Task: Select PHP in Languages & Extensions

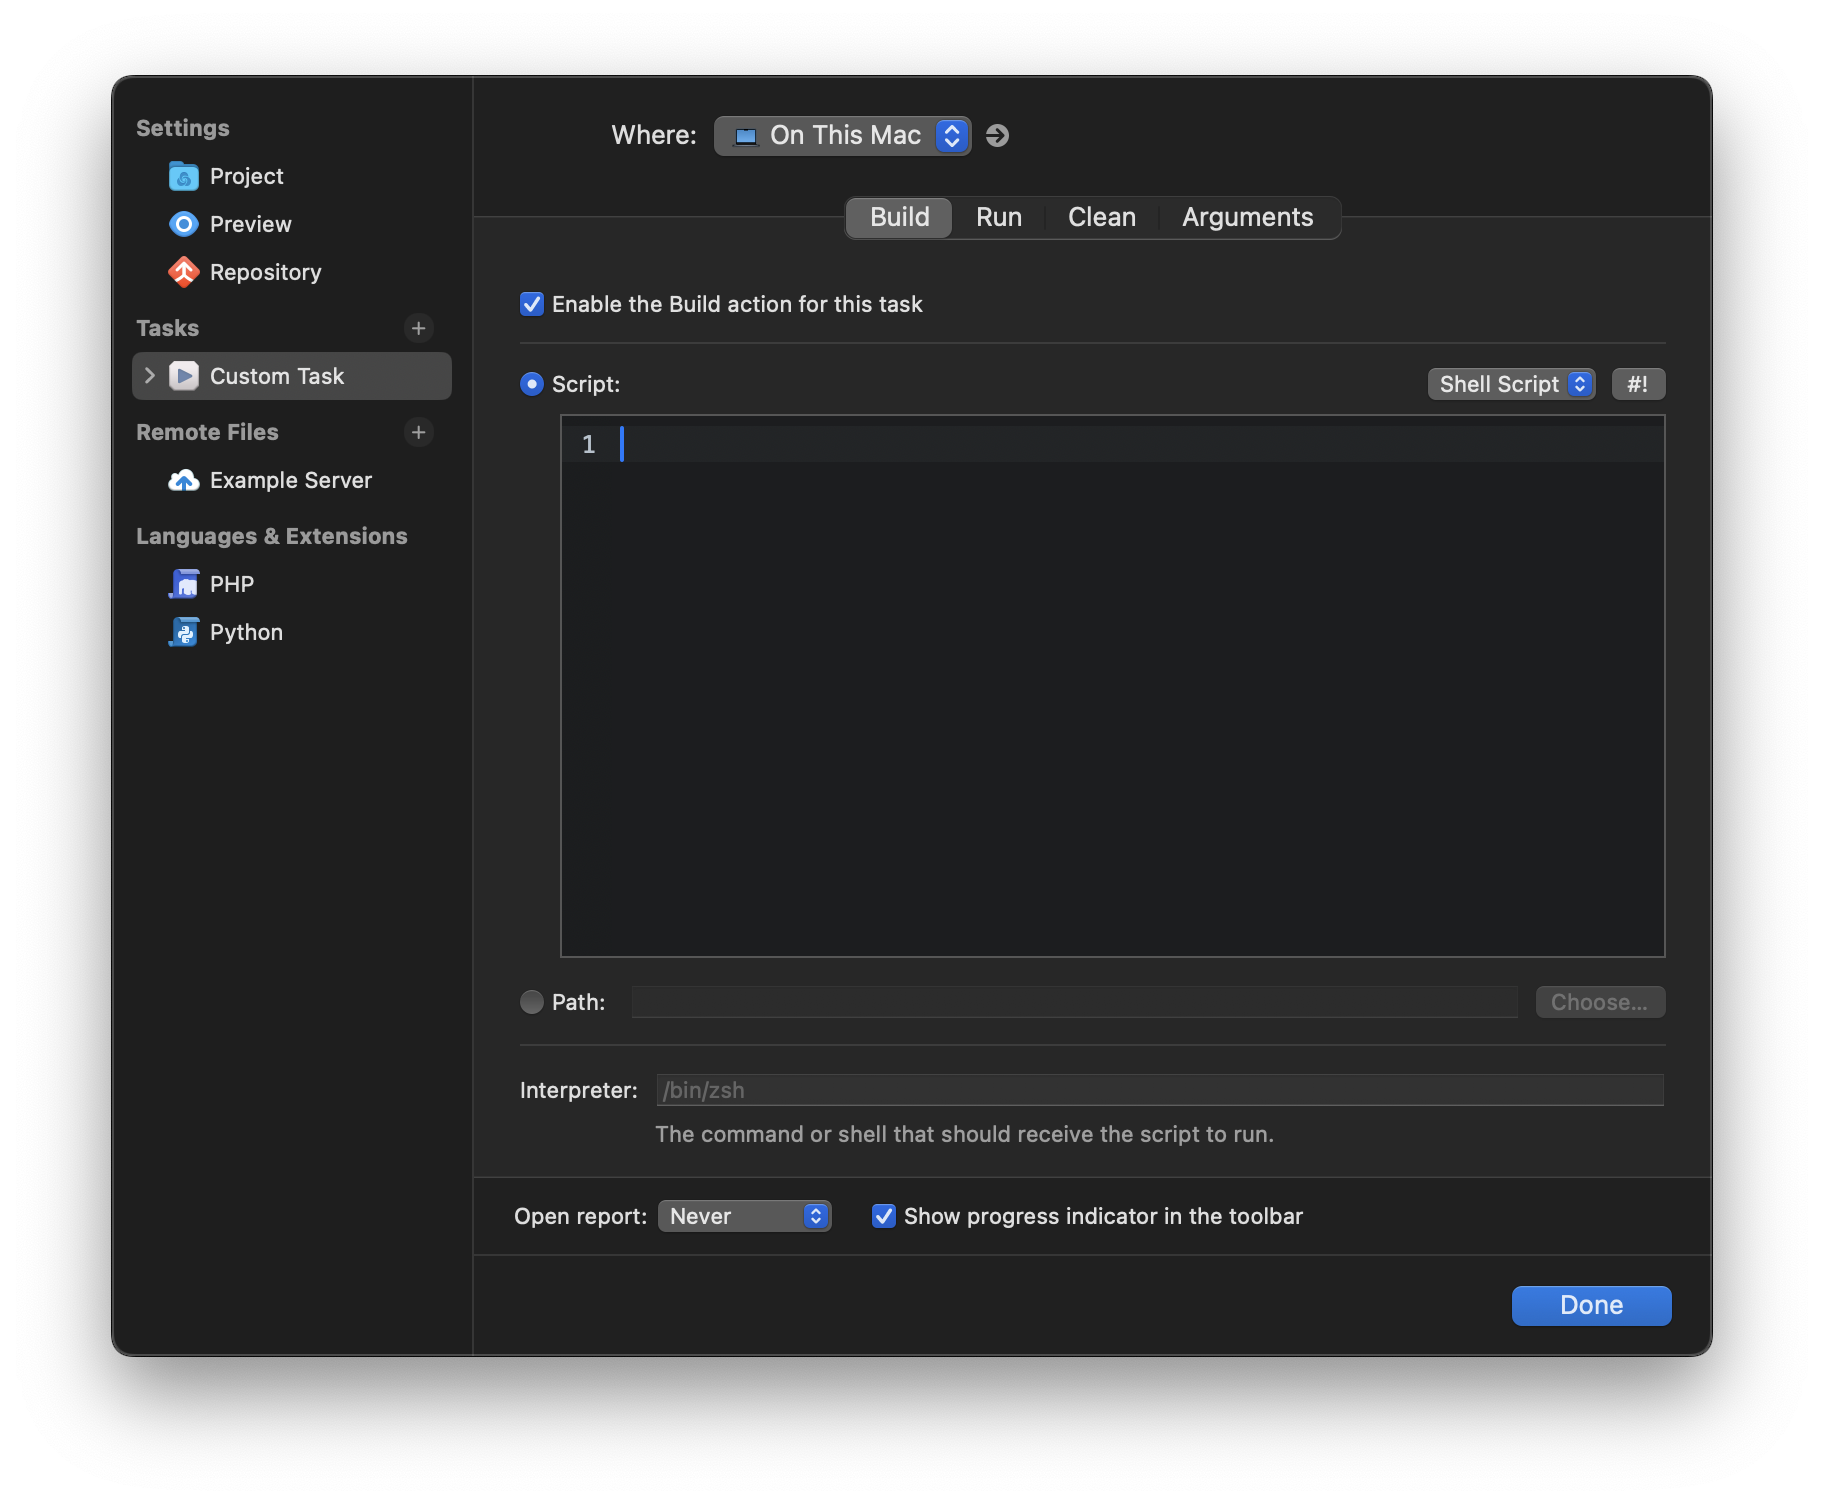Action: tap(292, 584)
